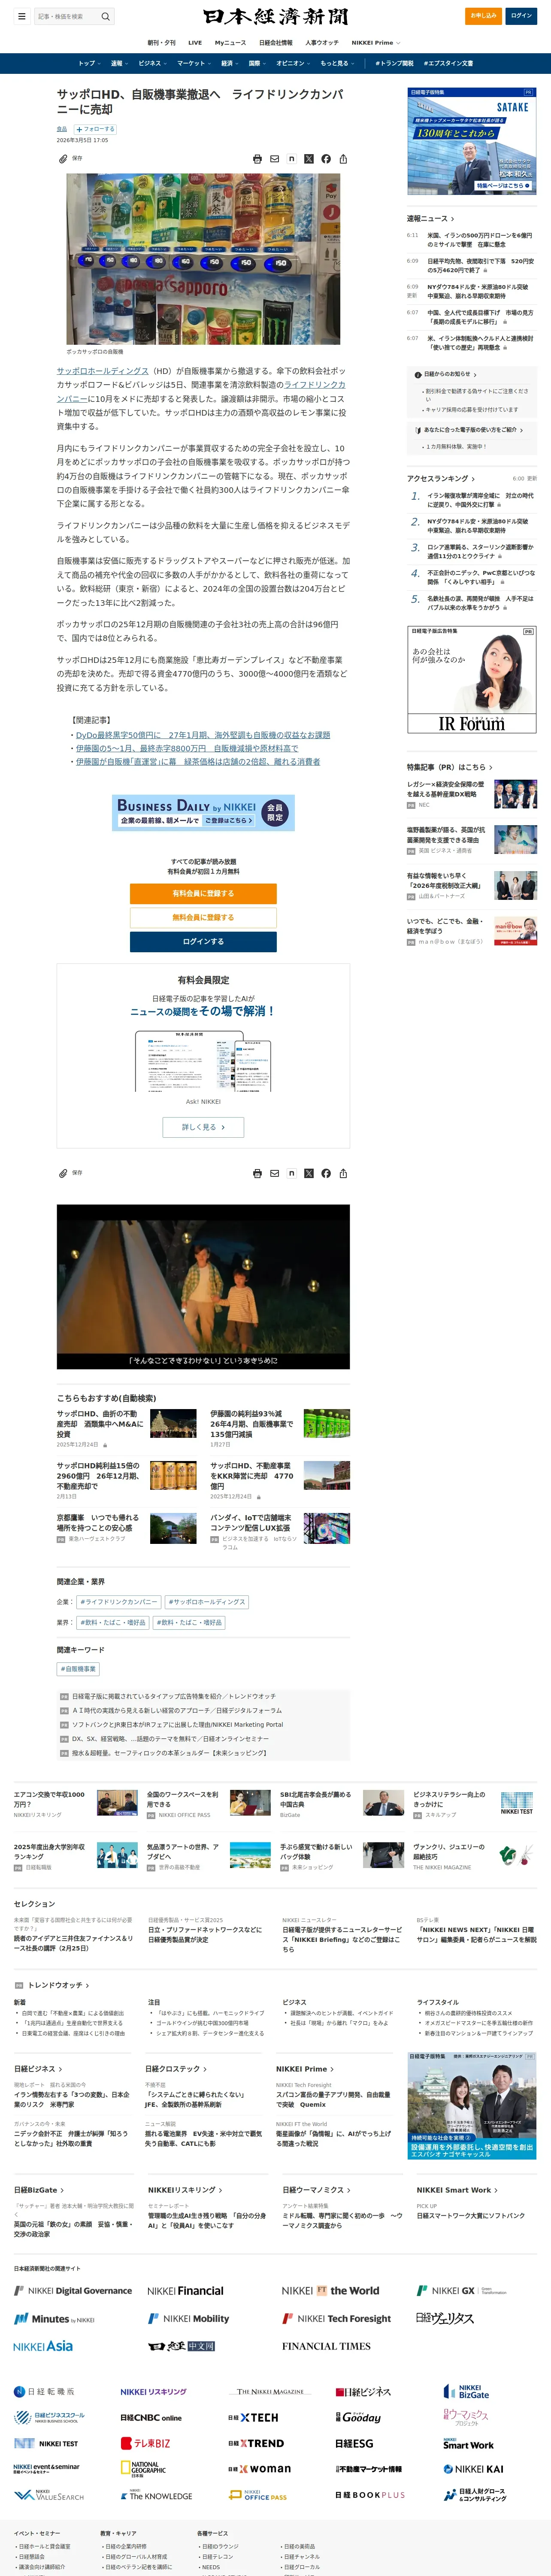Open the SATAKE advertisement banner

pyautogui.click(x=471, y=141)
